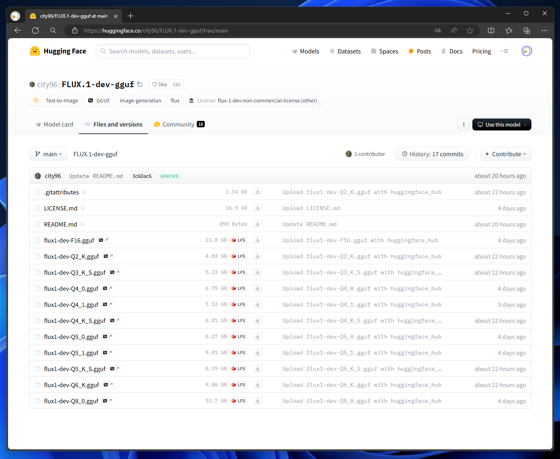Expand the Contribute dropdown
The image size is (560, 459).
click(506, 154)
